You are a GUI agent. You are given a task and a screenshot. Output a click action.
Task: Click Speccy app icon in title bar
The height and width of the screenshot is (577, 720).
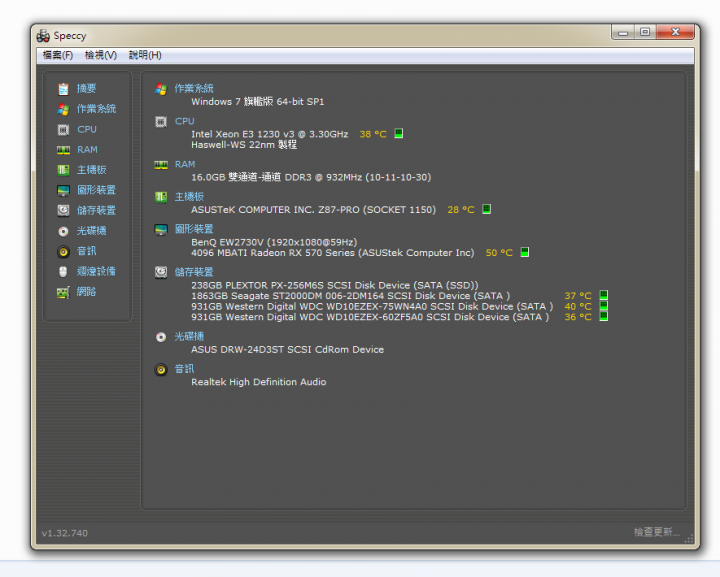click(x=43, y=35)
